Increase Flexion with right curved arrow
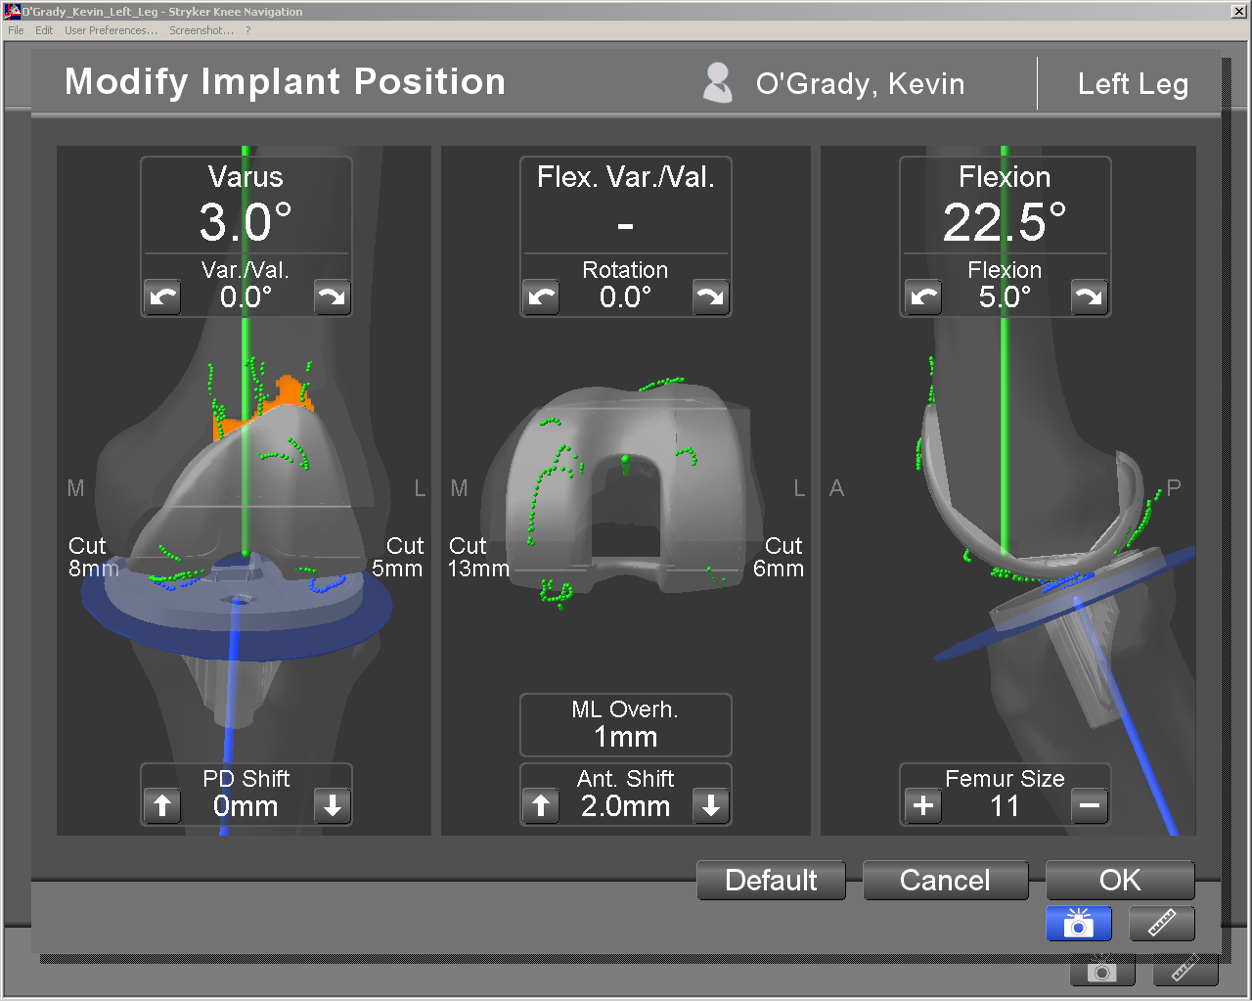1252x1002 pixels. (x=1089, y=297)
